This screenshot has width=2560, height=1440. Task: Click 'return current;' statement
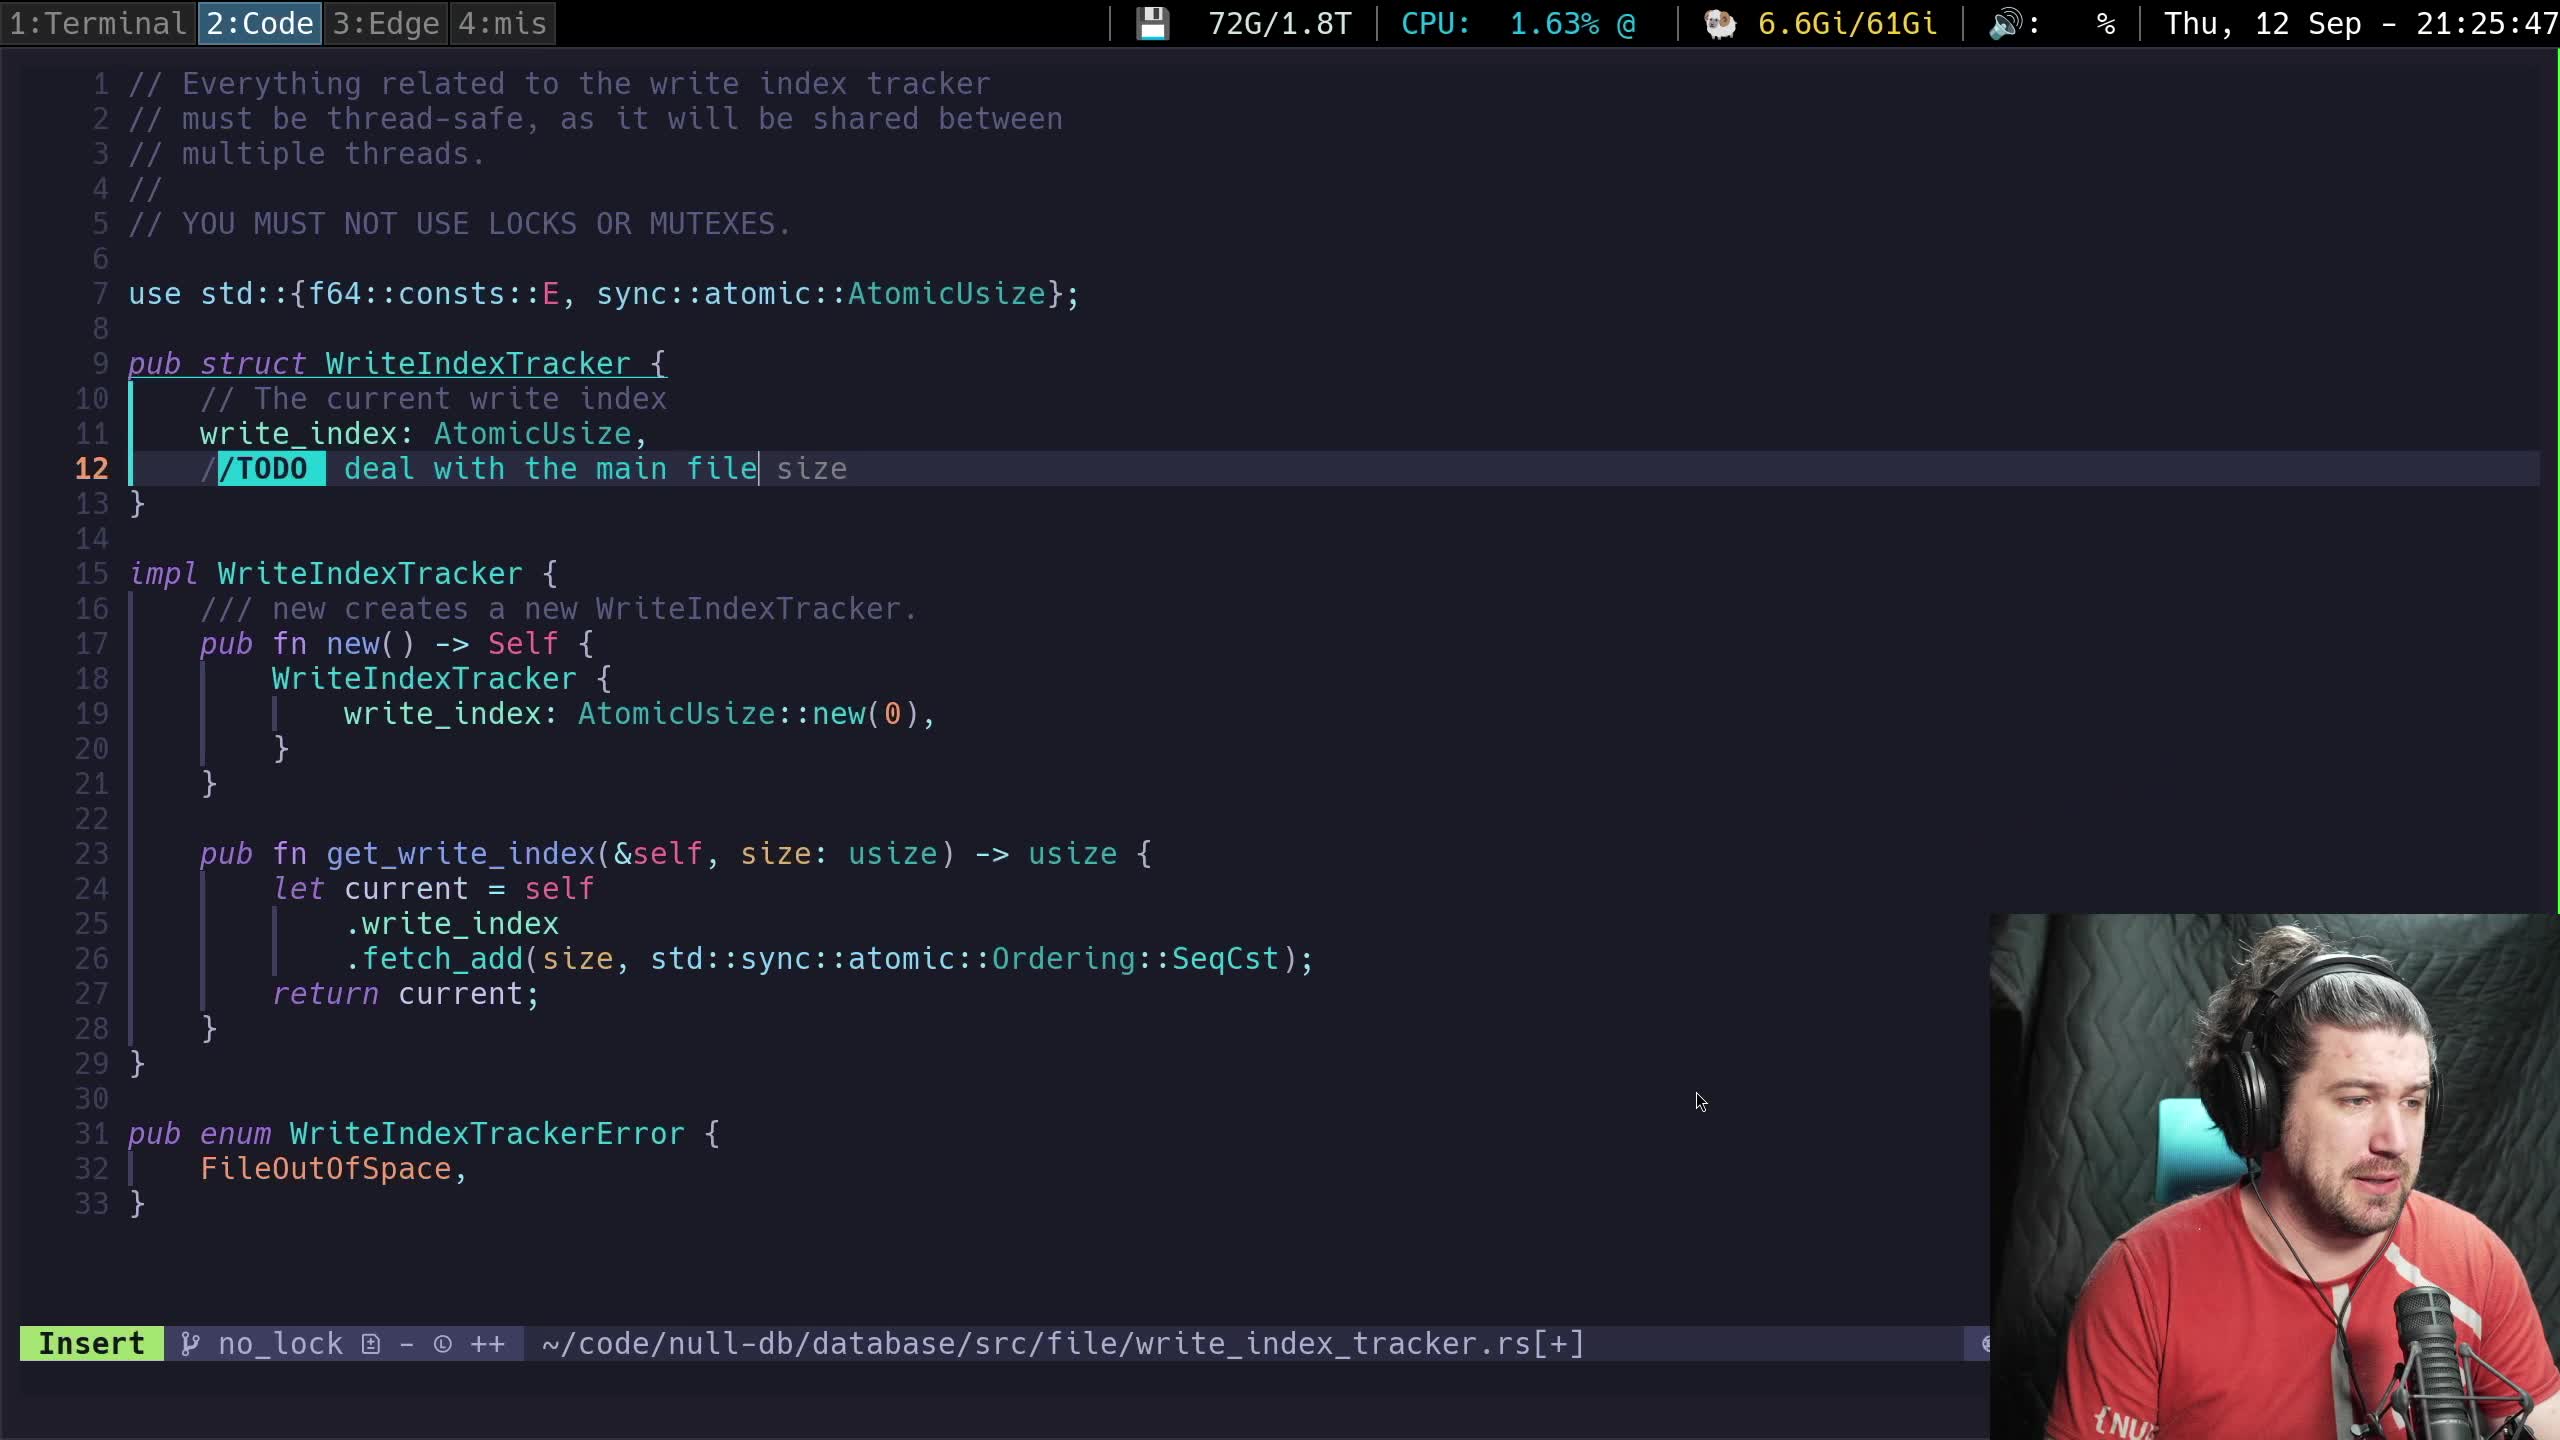tap(406, 993)
